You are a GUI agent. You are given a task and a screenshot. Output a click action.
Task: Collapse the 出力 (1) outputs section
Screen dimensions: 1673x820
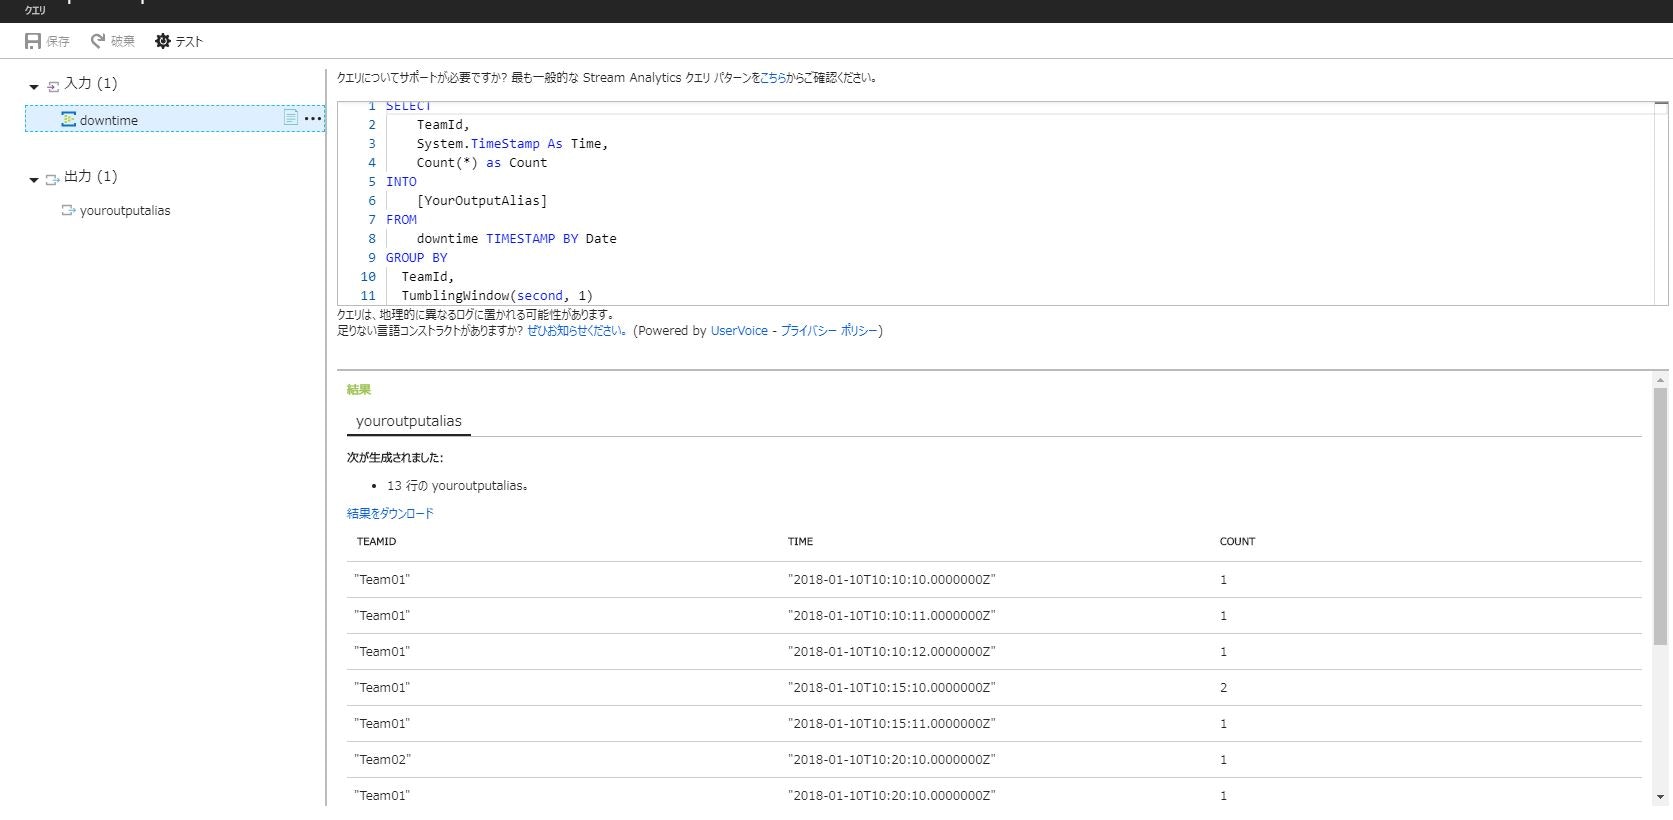[34, 180]
